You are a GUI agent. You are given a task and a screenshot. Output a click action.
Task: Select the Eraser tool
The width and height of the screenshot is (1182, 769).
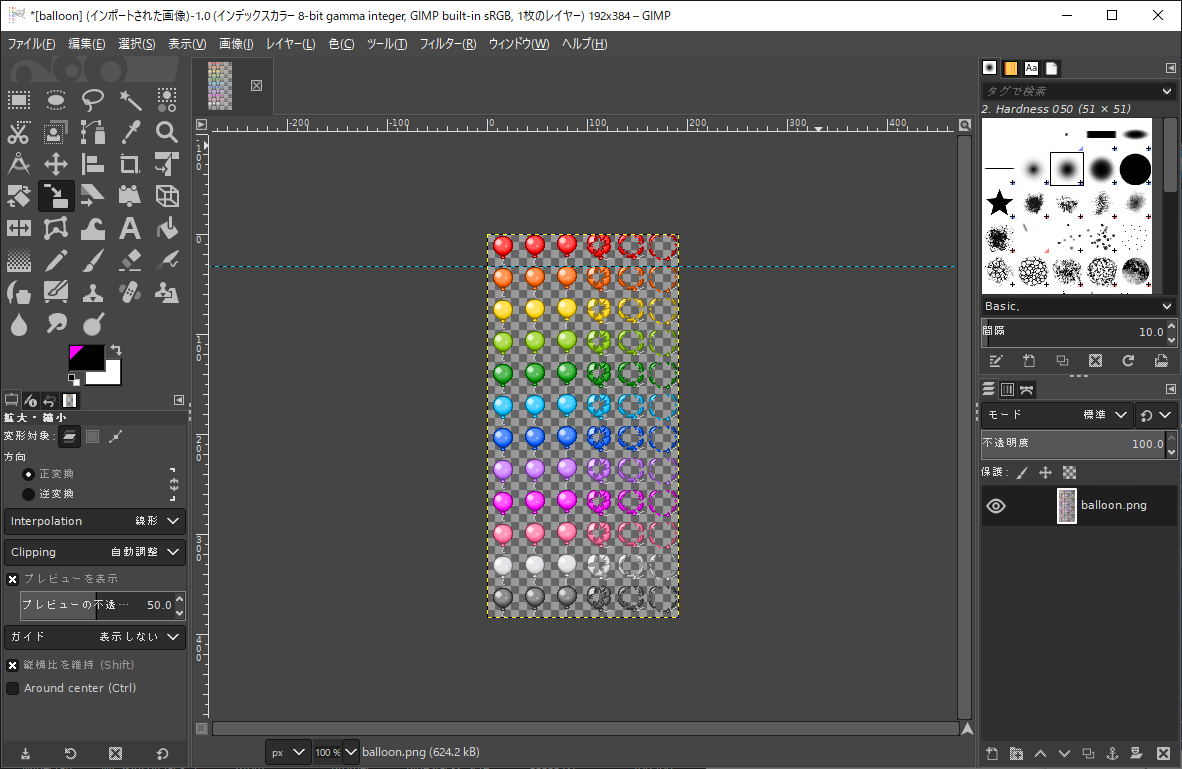(130, 260)
